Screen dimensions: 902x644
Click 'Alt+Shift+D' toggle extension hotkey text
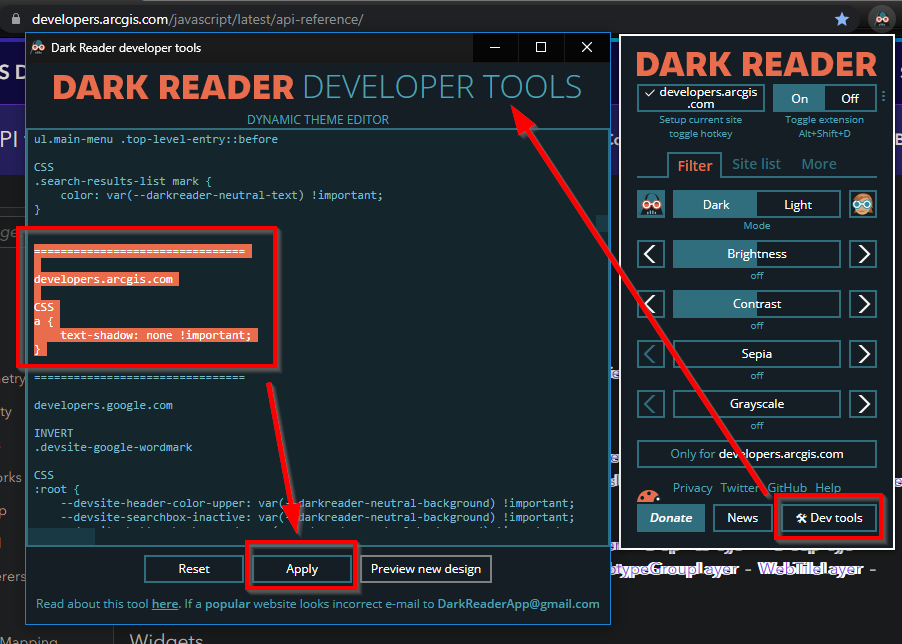coord(824,133)
